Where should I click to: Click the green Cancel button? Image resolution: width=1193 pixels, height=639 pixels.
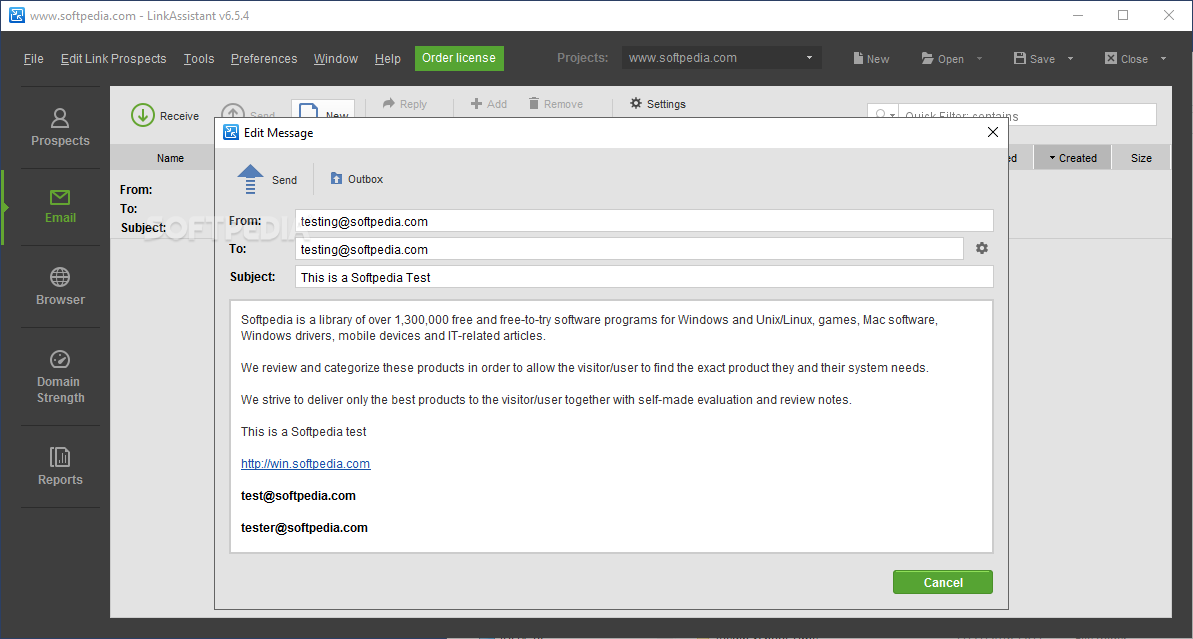(943, 582)
